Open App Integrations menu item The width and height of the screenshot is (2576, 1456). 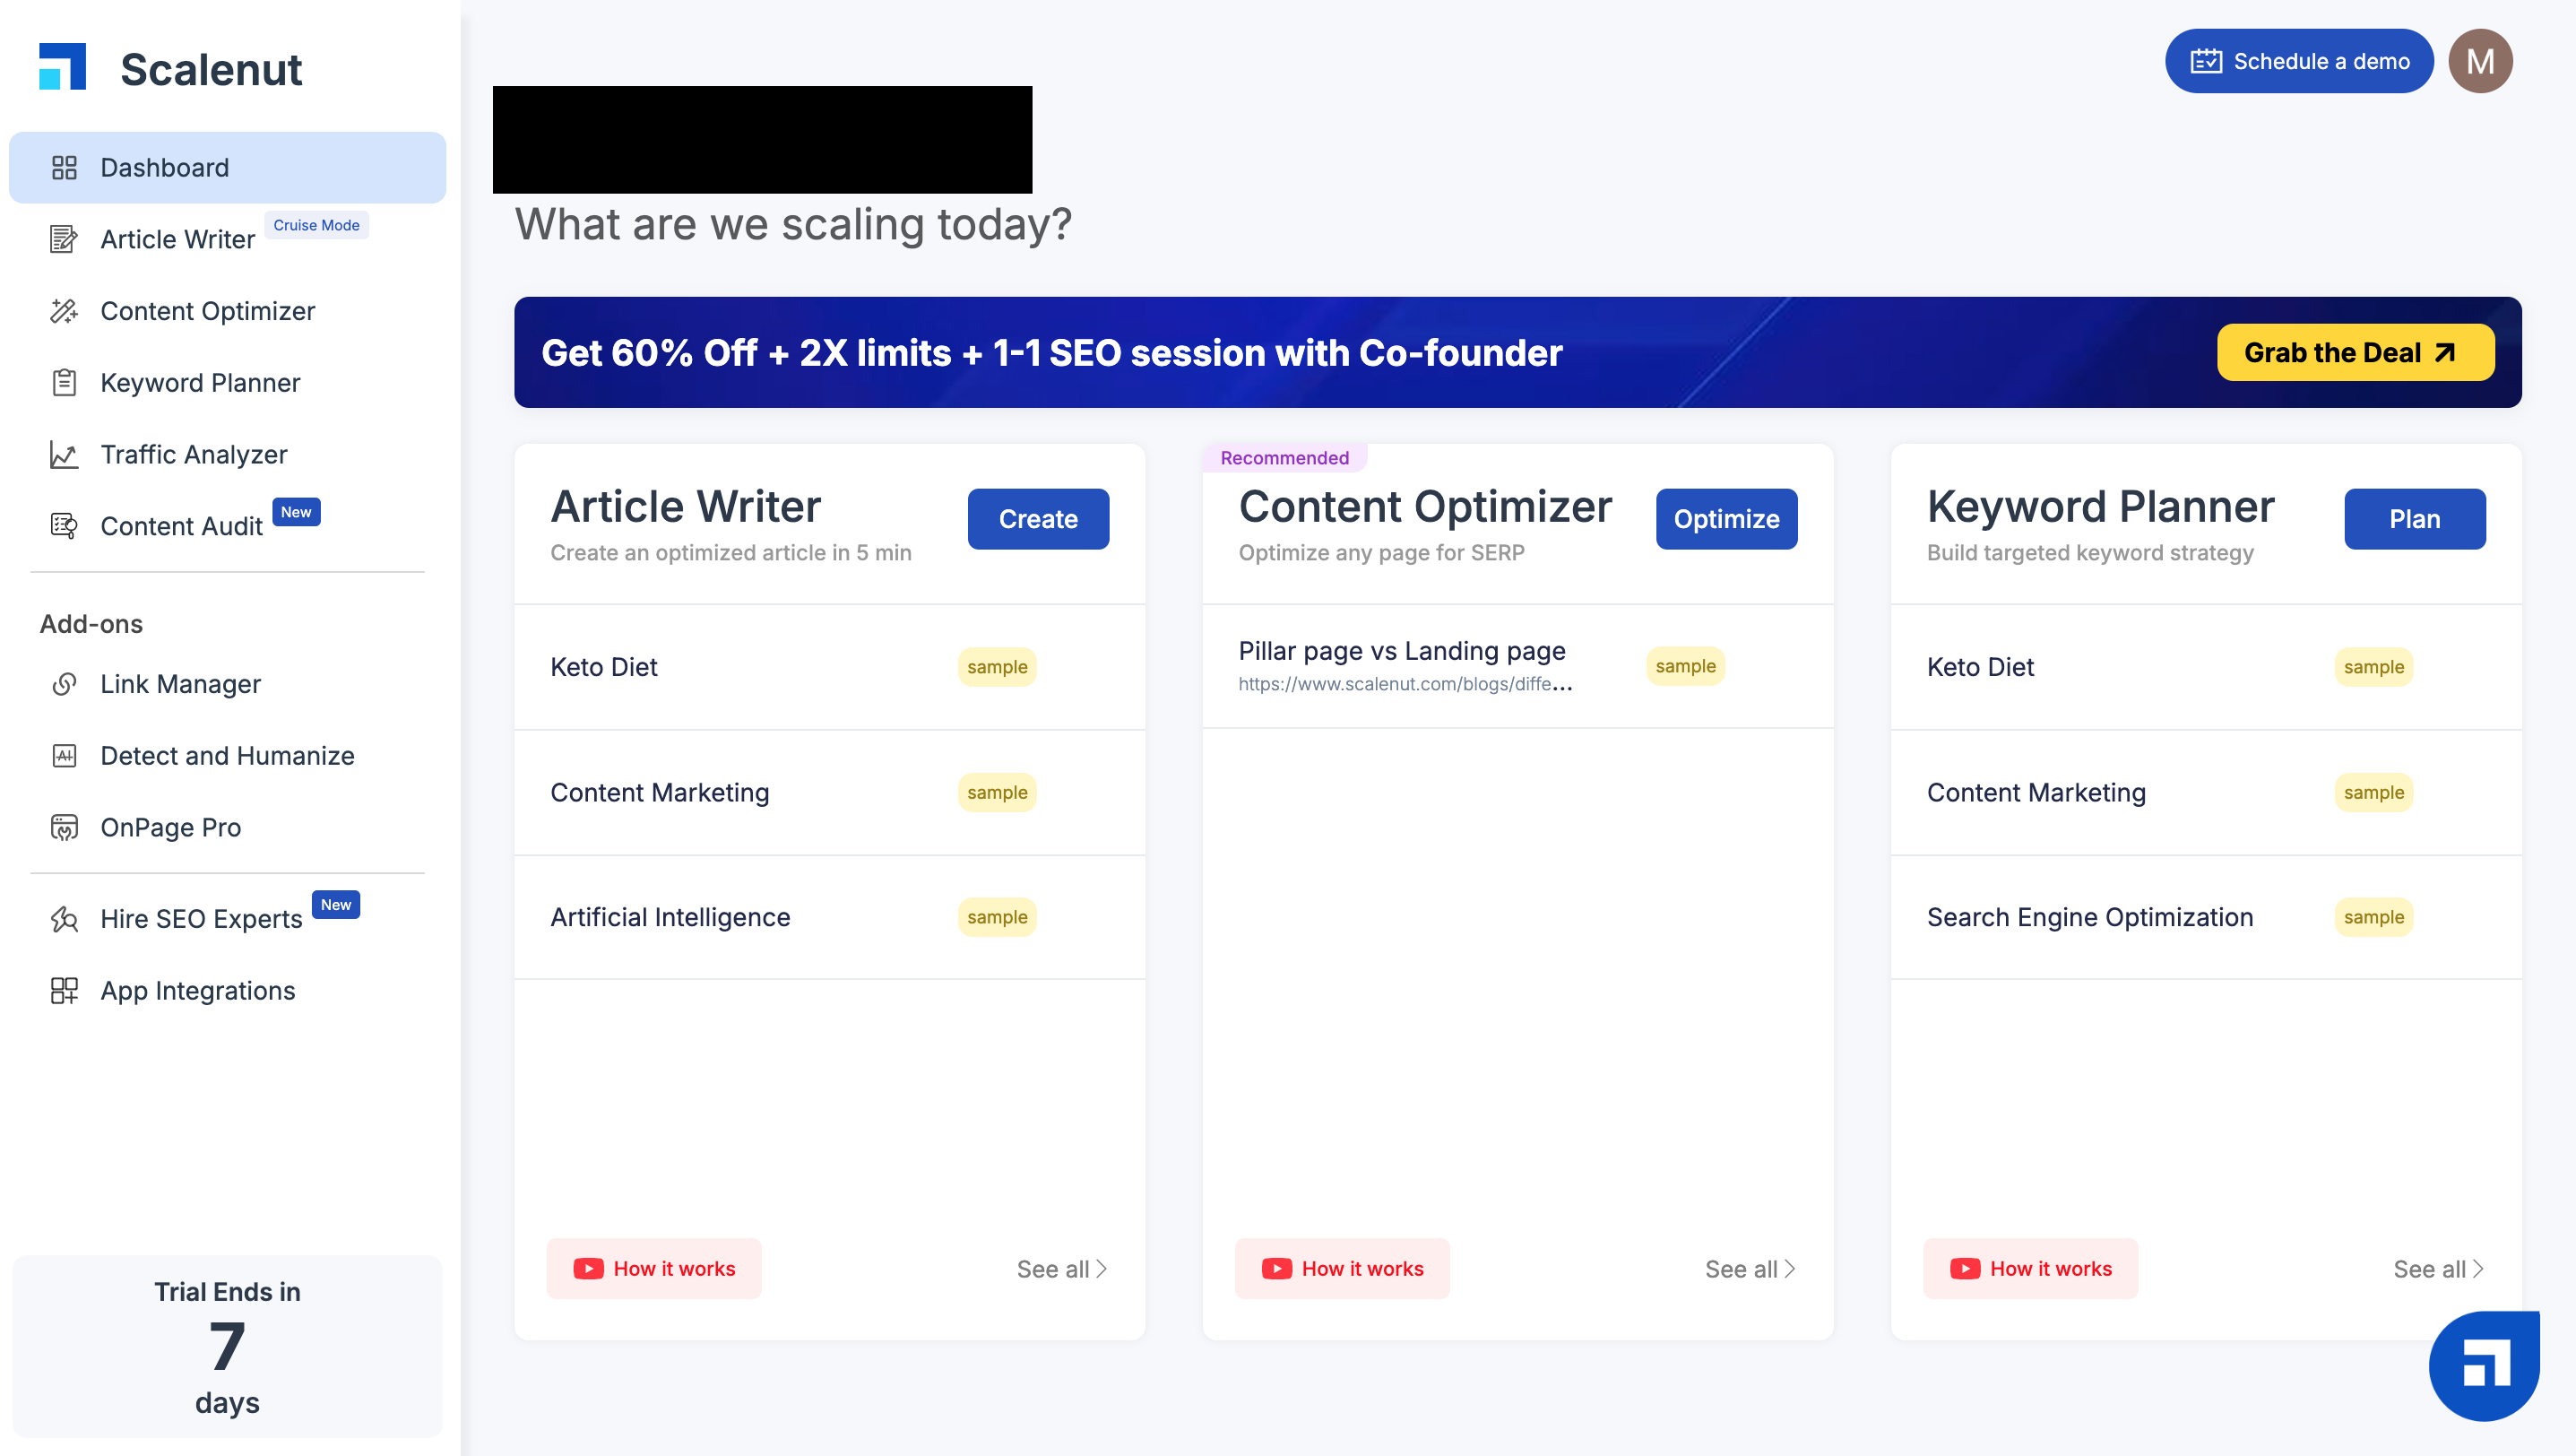click(198, 991)
